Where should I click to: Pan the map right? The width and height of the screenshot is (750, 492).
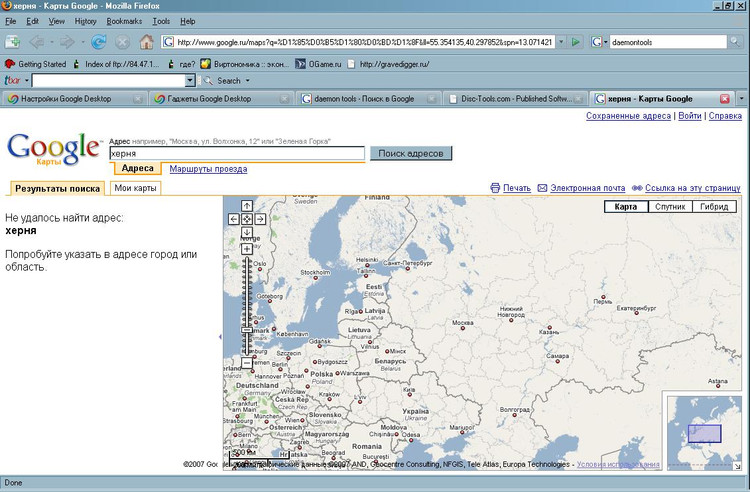coord(260,219)
